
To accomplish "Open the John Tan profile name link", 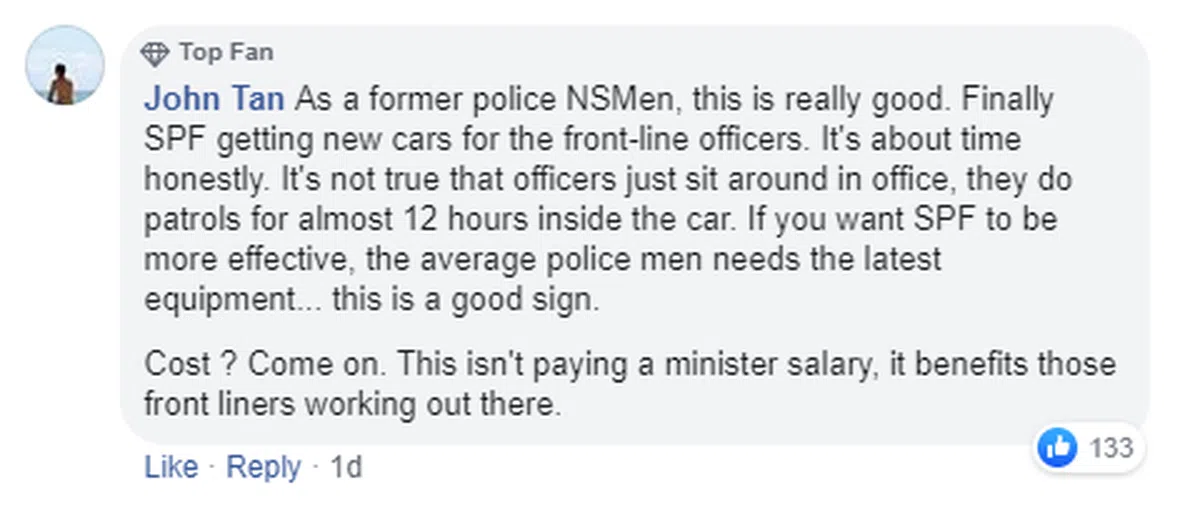I will [x=215, y=100].
